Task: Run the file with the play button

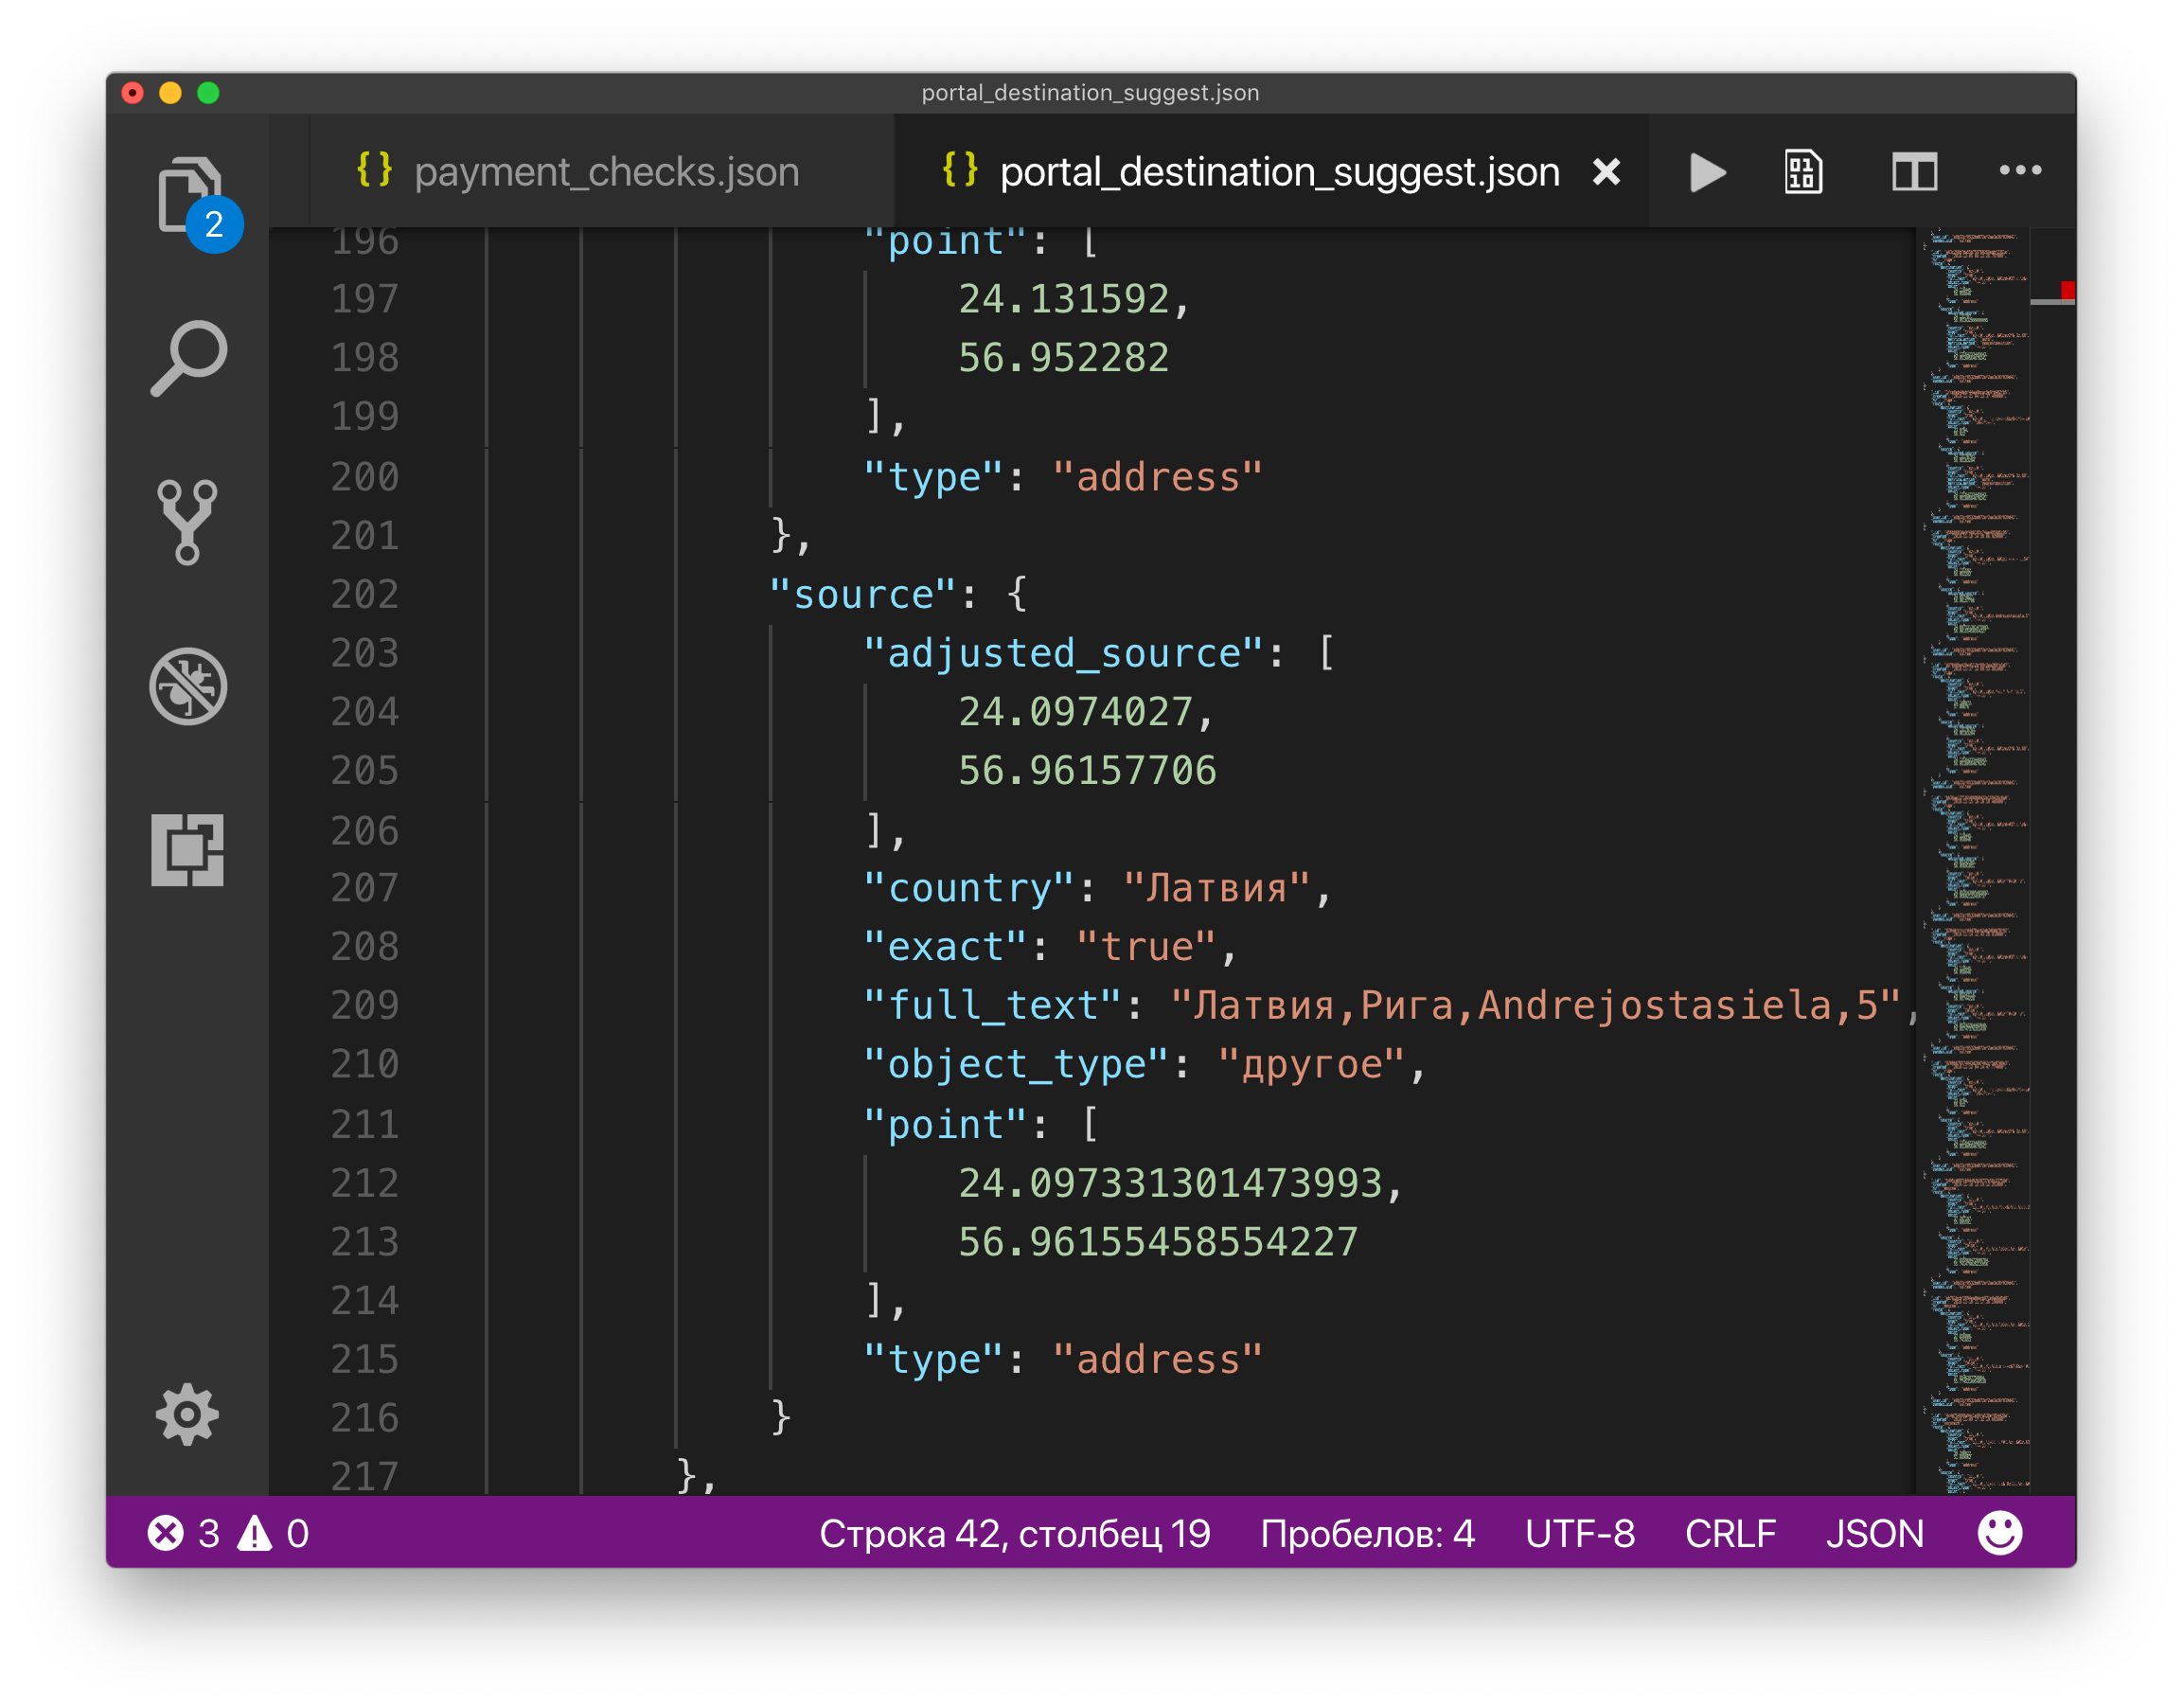Action: (1707, 172)
